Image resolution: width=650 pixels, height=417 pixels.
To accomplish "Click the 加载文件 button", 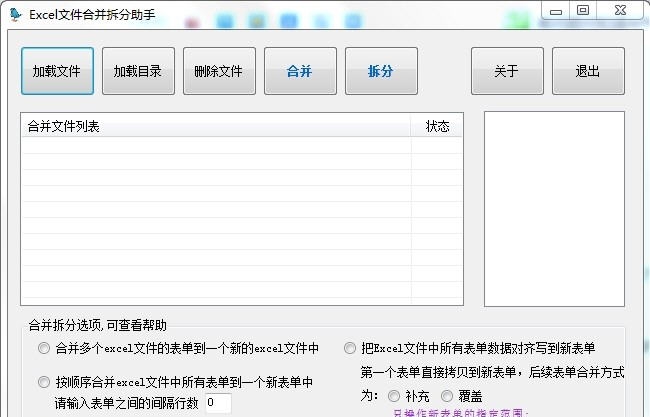I will (x=57, y=71).
